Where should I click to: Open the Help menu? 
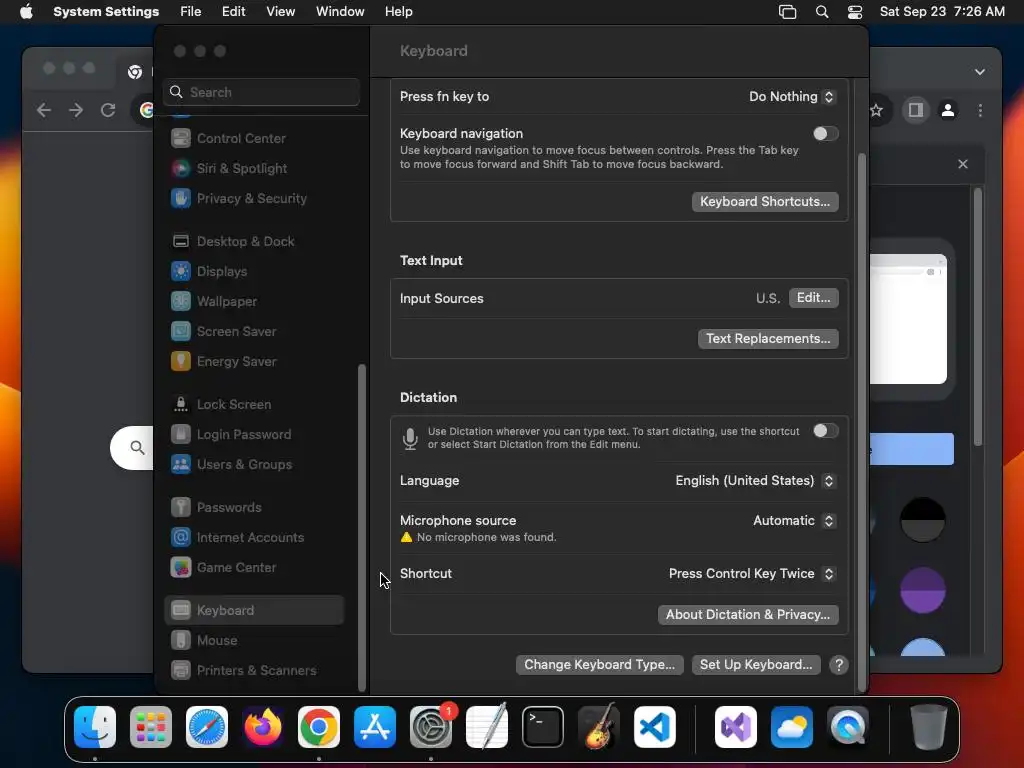[x=398, y=12]
